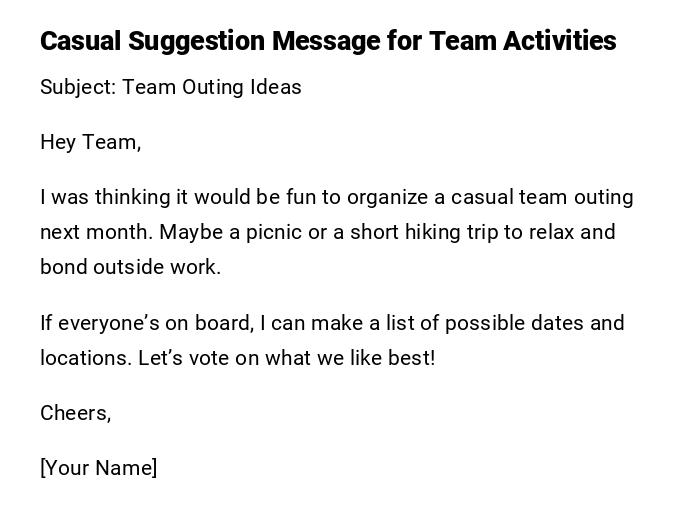Click the line starting "I was thinking"
The height and width of the screenshot is (530, 700).
tap(336, 197)
